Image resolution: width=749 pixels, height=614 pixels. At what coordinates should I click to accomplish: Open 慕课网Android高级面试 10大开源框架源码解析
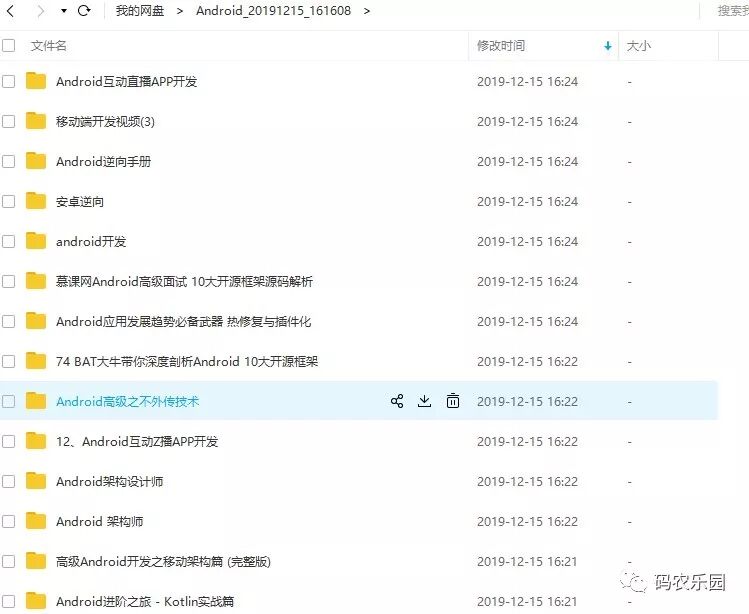tap(184, 281)
